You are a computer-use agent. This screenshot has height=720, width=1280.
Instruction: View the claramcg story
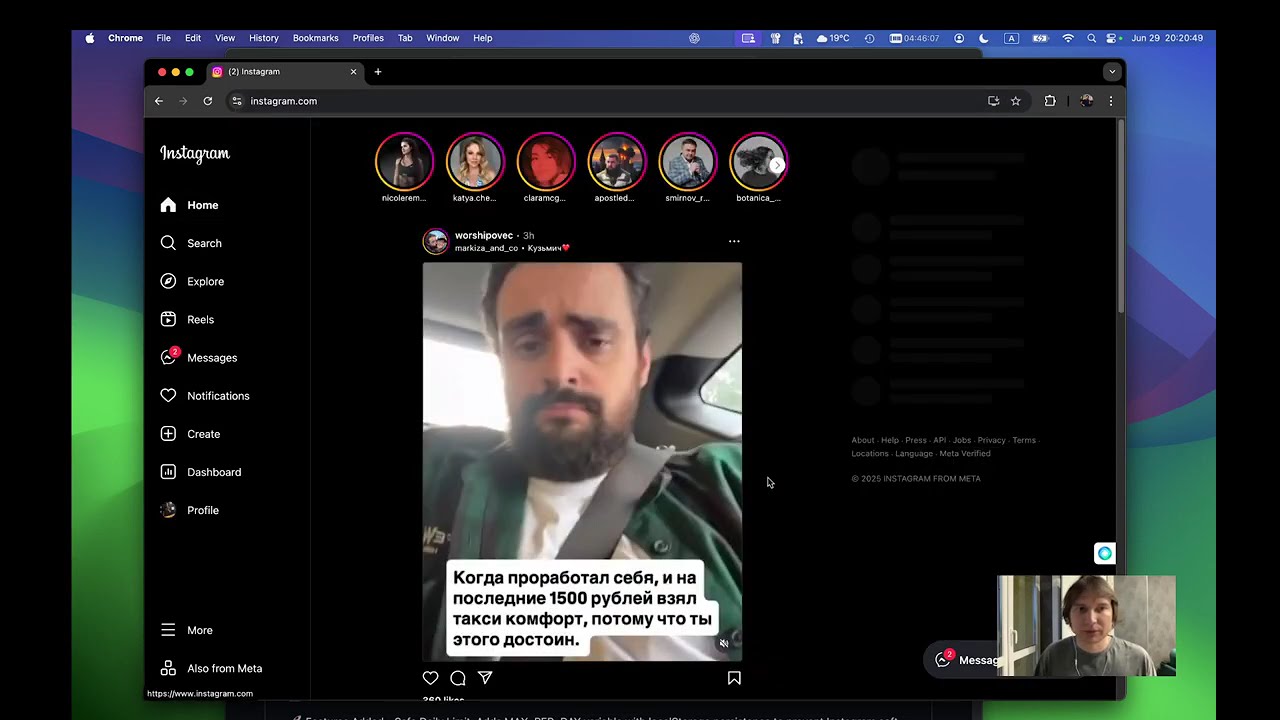pos(546,161)
